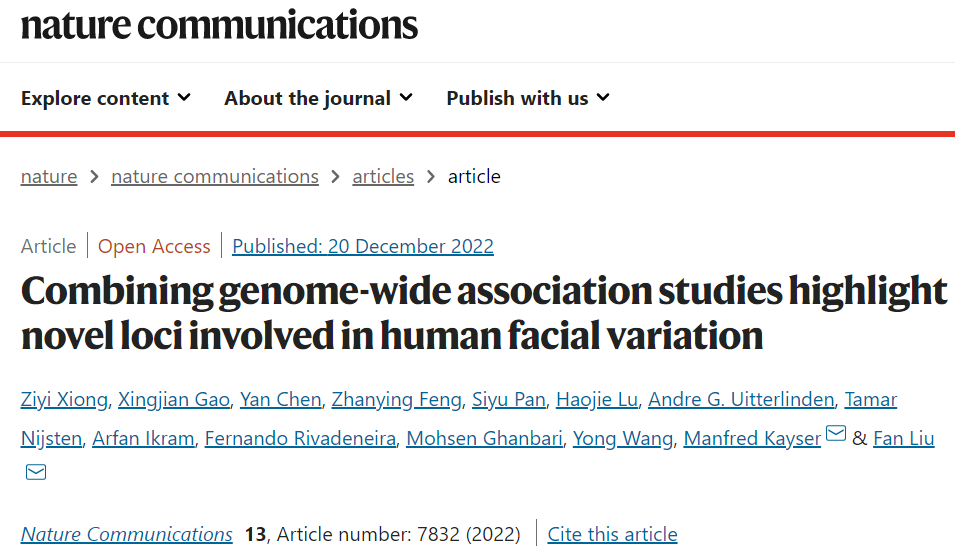Click author Andre G. Uitterlinden
The image size is (955, 553).
pyautogui.click(x=741, y=400)
